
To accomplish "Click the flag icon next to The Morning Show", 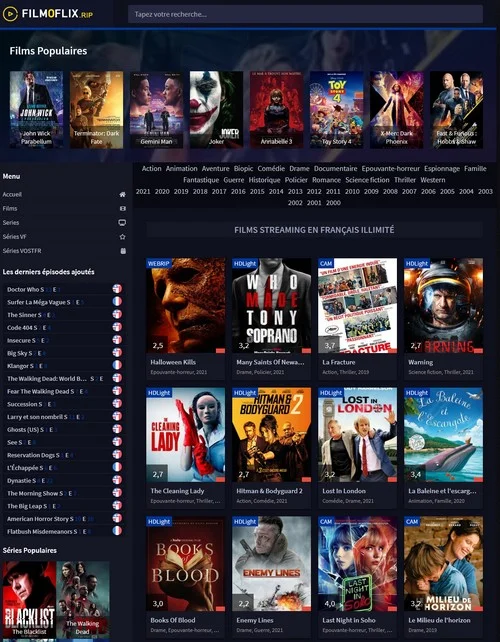I will tap(117, 493).
